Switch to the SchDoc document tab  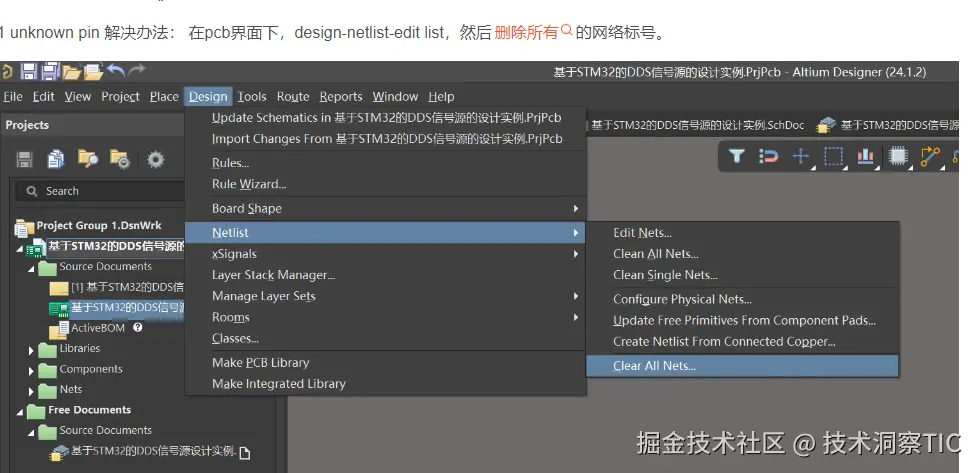(x=697, y=125)
